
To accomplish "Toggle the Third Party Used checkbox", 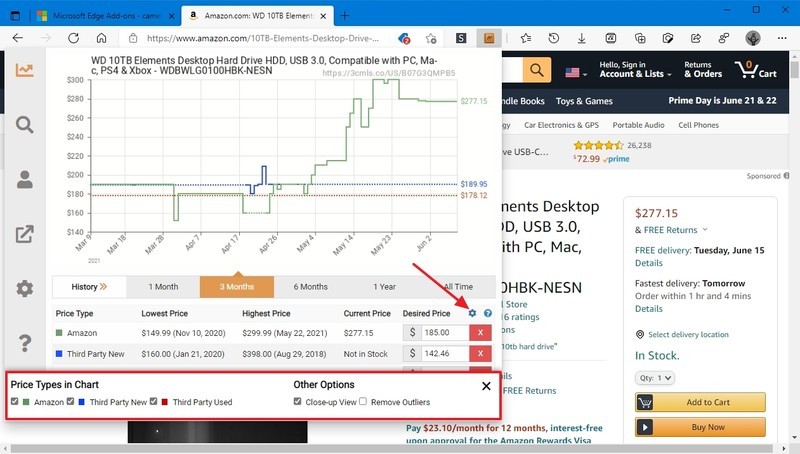I will pos(154,401).
